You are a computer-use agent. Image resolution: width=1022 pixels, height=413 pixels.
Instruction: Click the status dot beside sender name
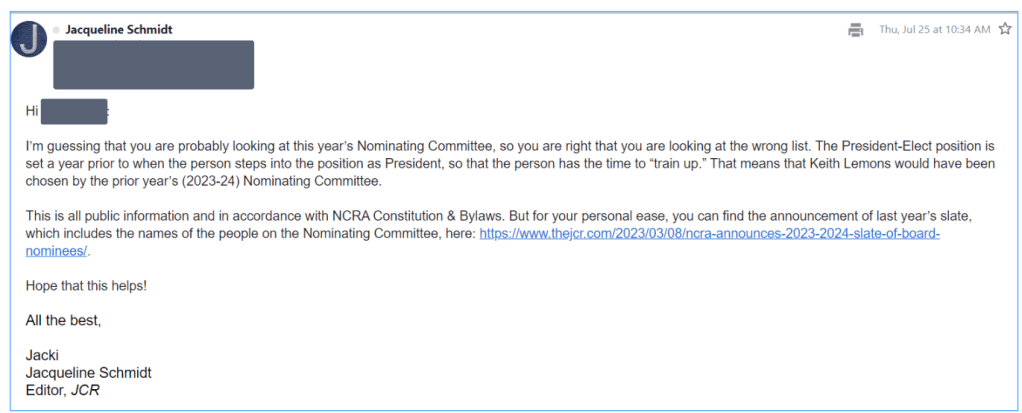tap(56, 30)
